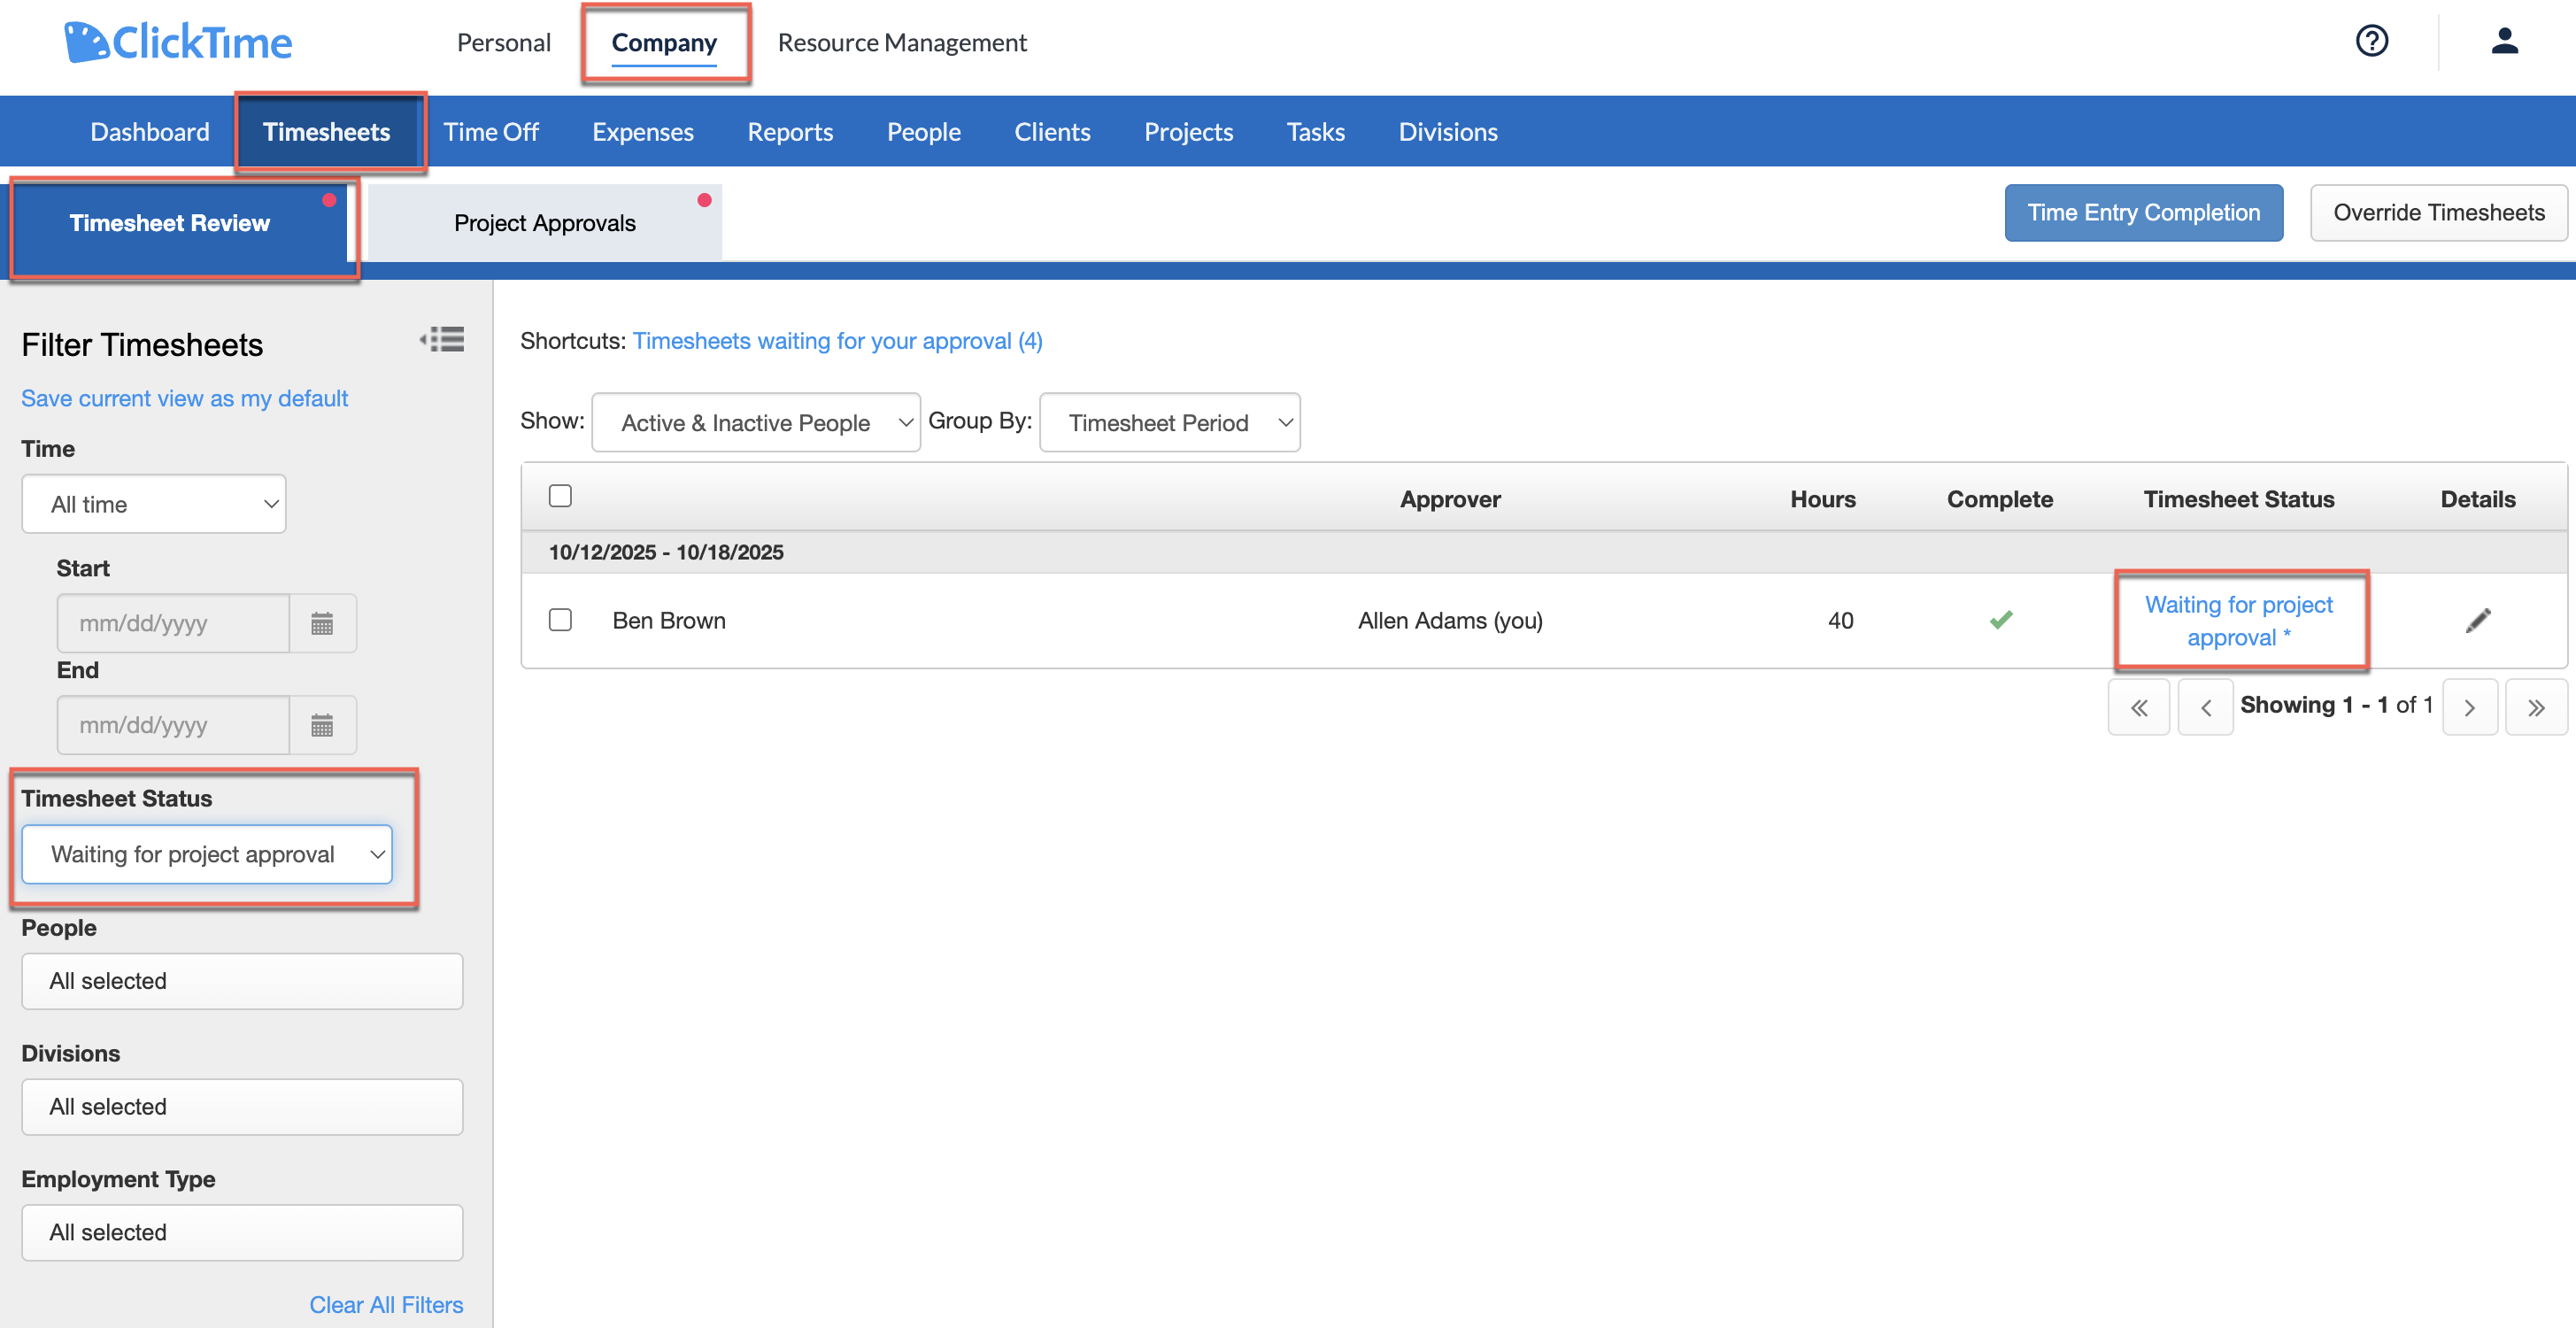Click the Override Timesheets button
This screenshot has height=1328, width=2576.
point(2438,212)
